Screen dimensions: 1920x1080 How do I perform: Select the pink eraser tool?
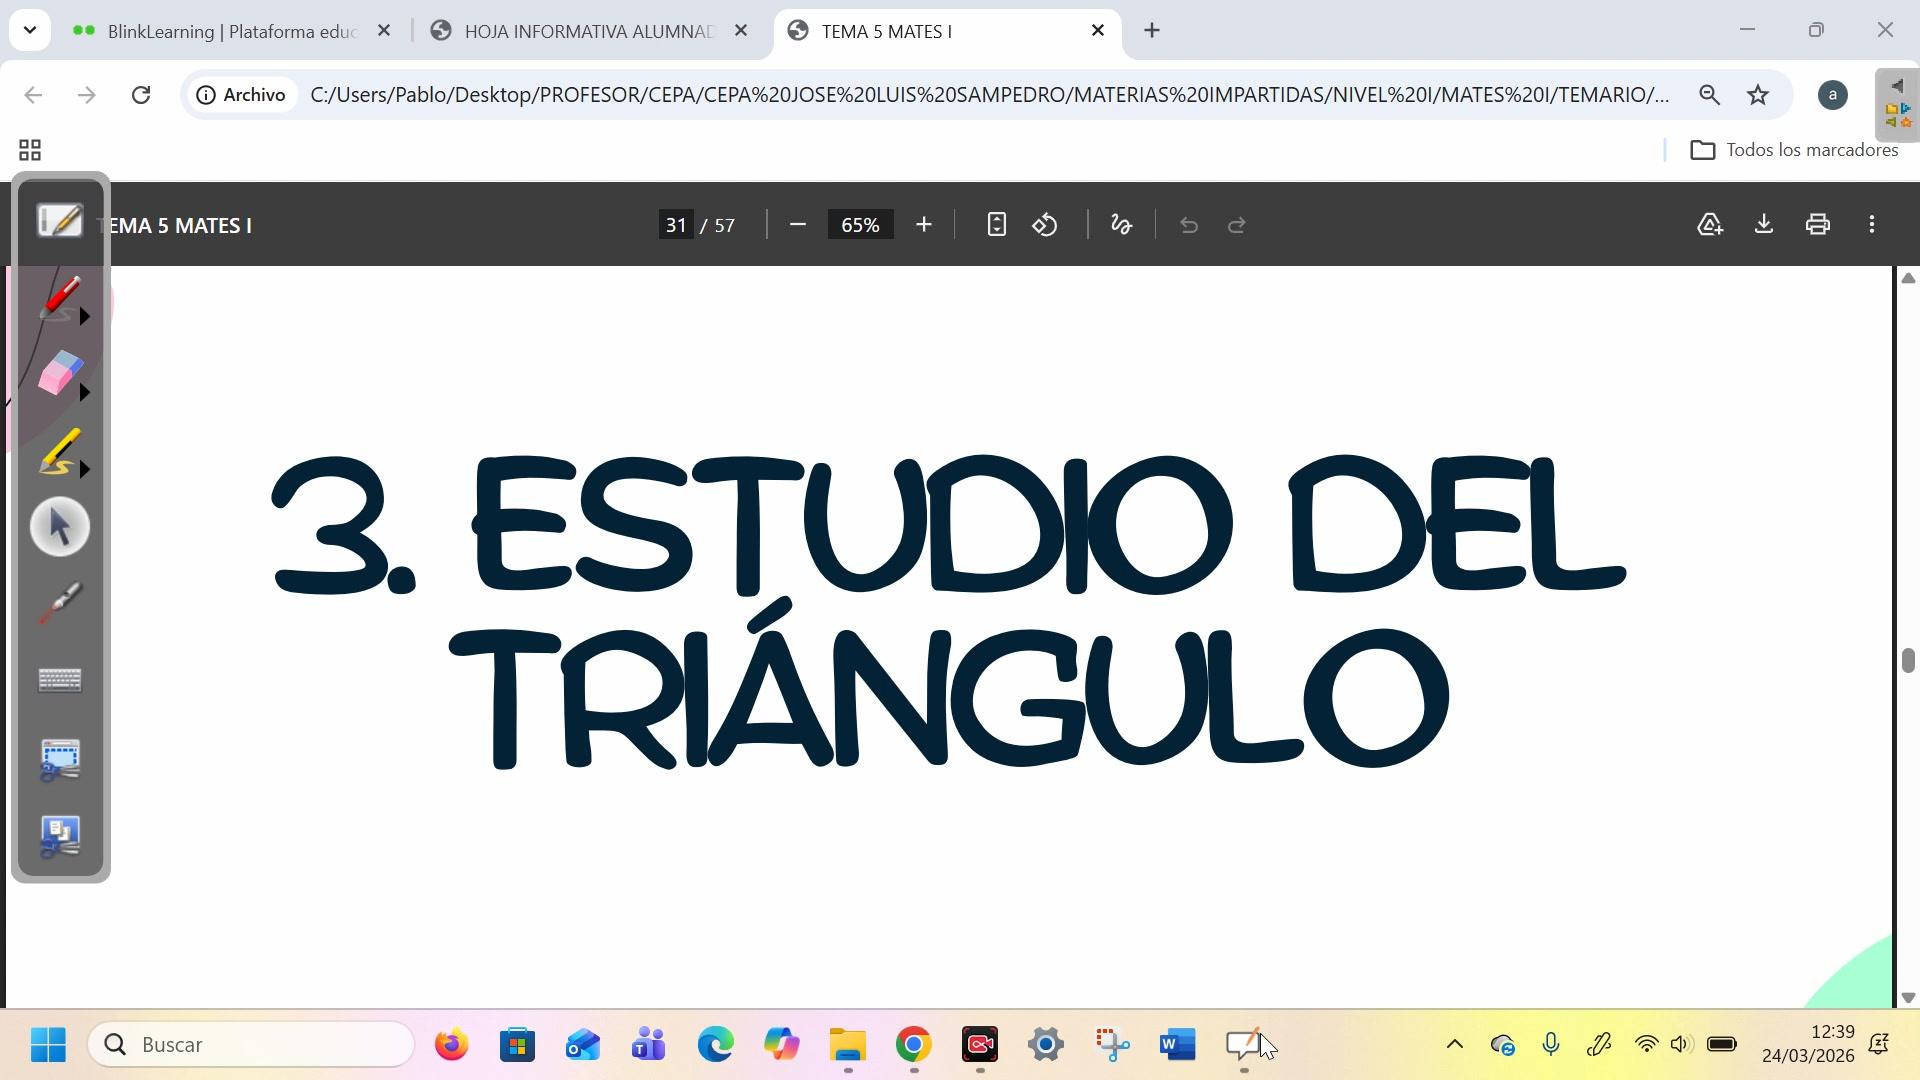tap(58, 373)
